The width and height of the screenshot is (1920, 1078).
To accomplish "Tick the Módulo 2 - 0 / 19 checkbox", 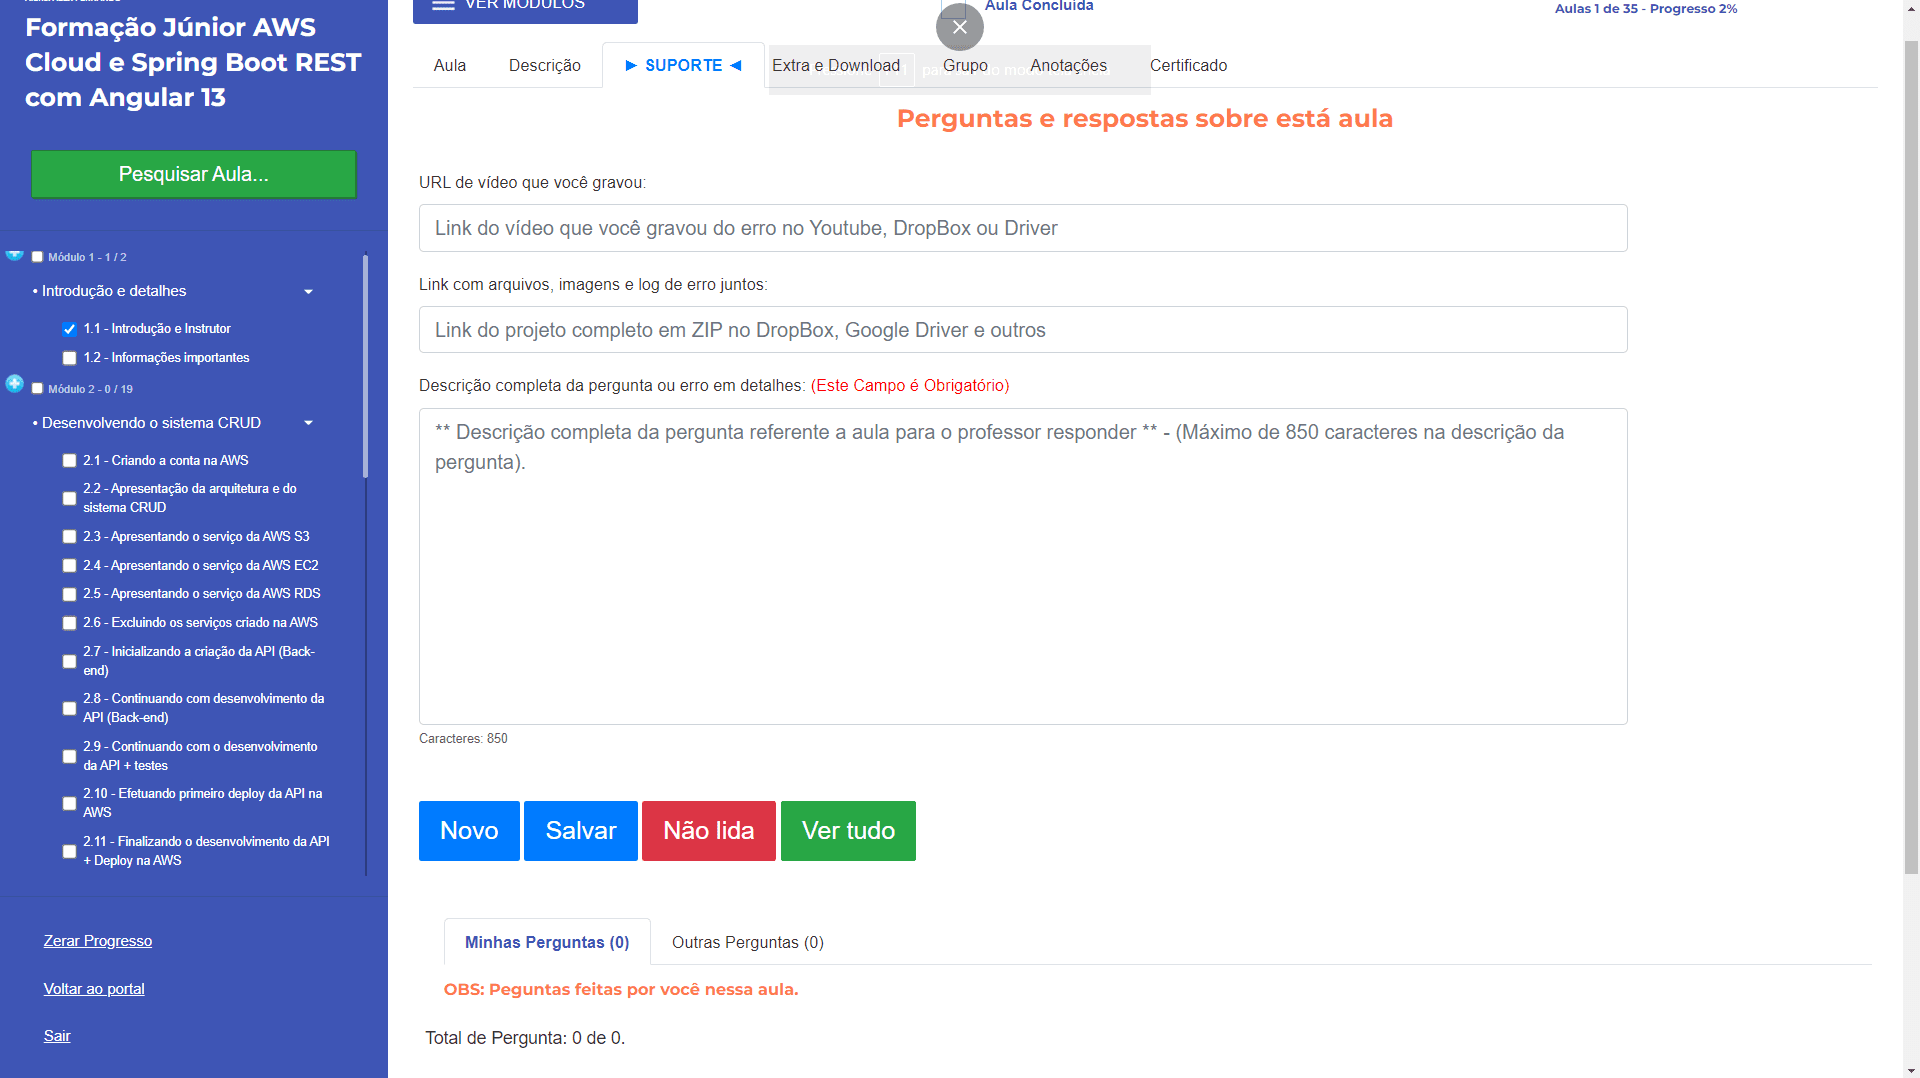I will point(37,389).
